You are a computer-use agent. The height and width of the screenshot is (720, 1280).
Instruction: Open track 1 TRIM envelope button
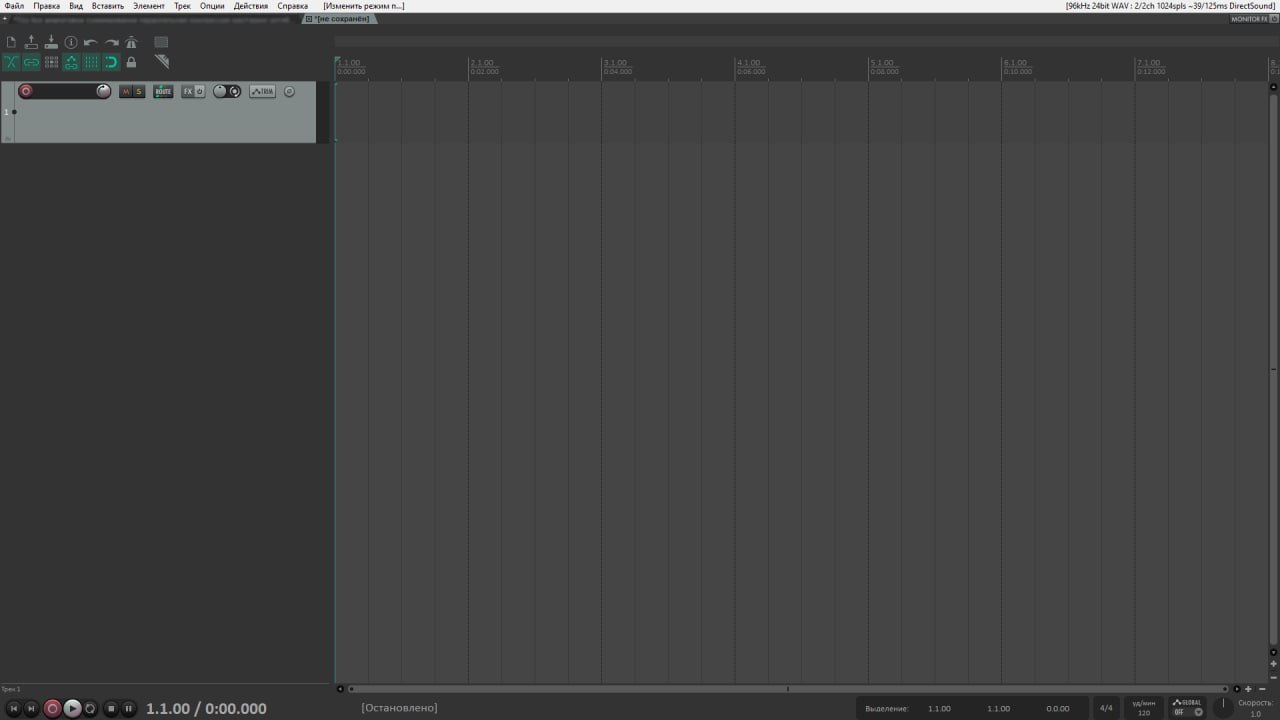262,91
